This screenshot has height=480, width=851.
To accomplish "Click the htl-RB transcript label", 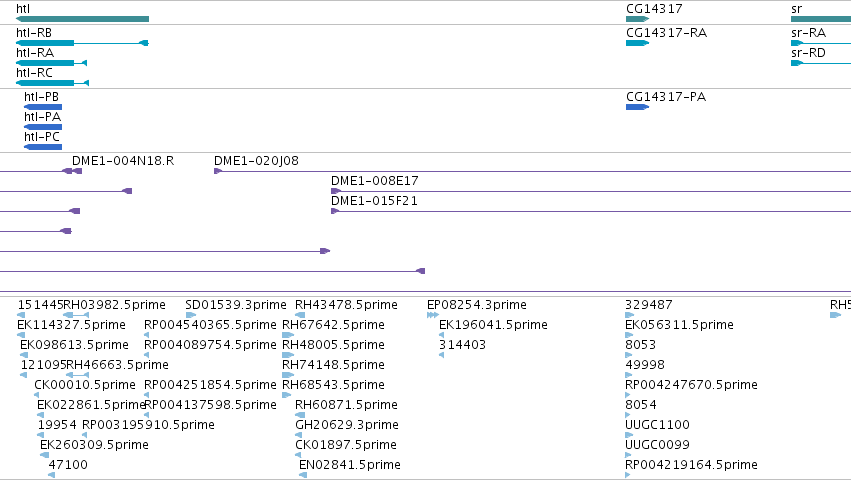I will coord(34,33).
